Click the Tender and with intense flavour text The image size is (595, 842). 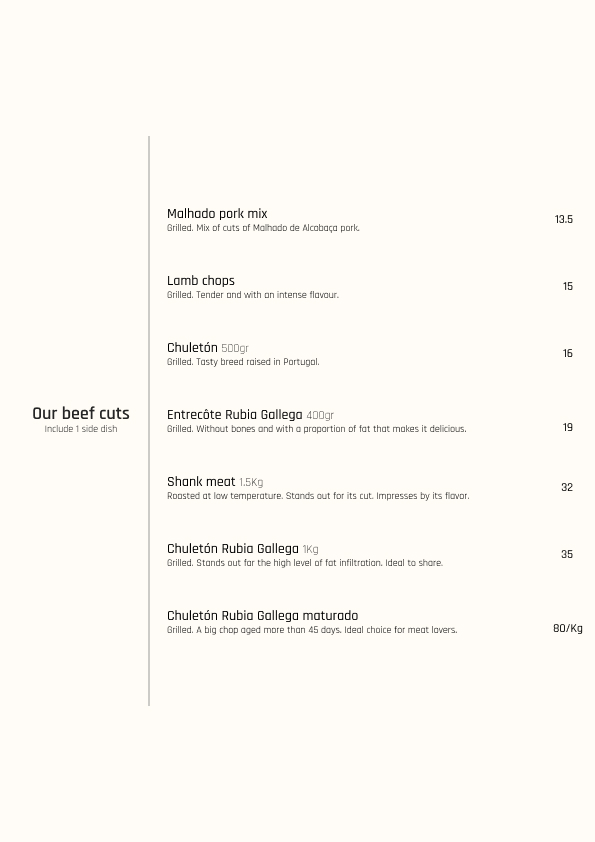coord(253,295)
